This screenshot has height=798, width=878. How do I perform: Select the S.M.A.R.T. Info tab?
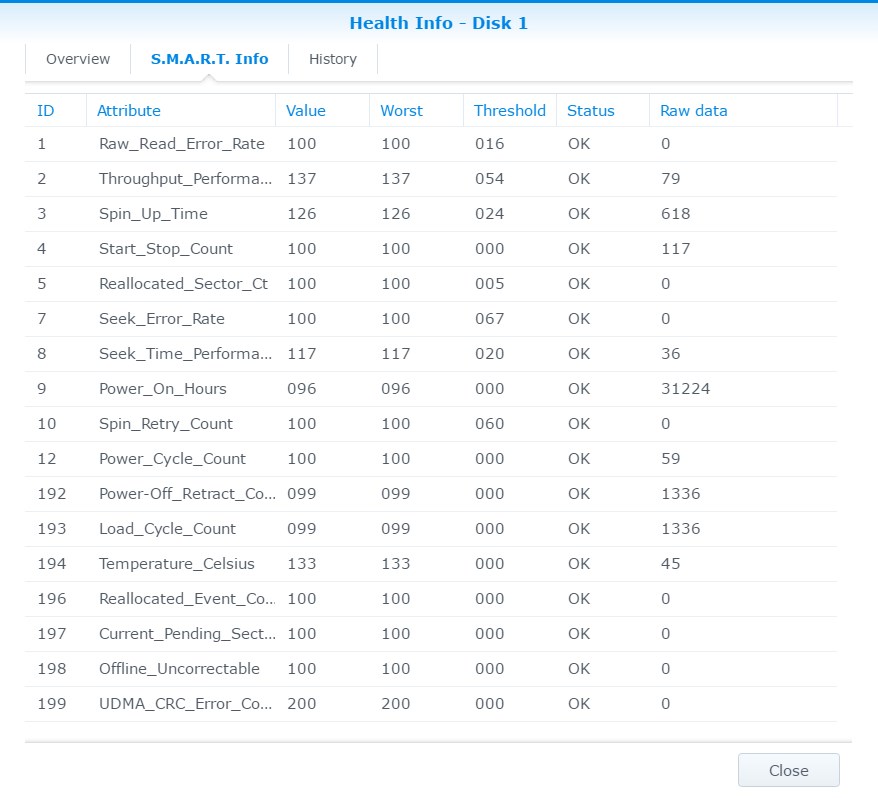[x=209, y=59]
